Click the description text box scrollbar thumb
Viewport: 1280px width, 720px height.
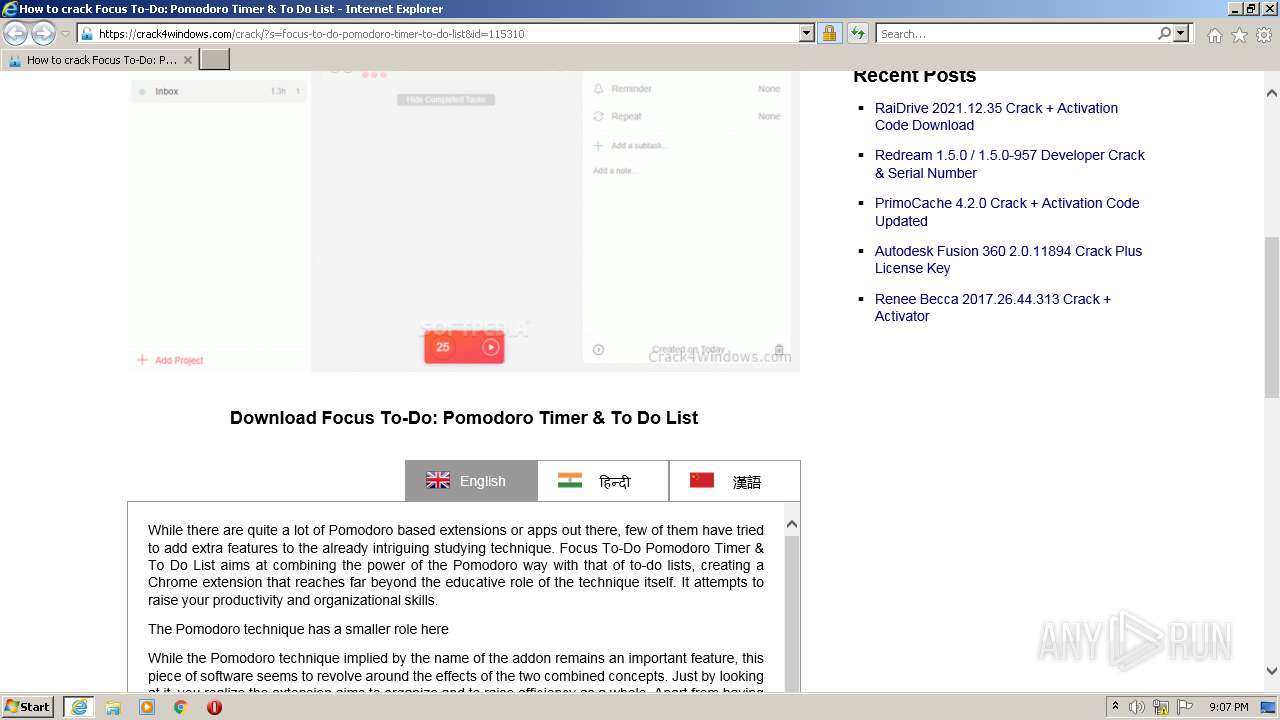click(x=792, y=612)
